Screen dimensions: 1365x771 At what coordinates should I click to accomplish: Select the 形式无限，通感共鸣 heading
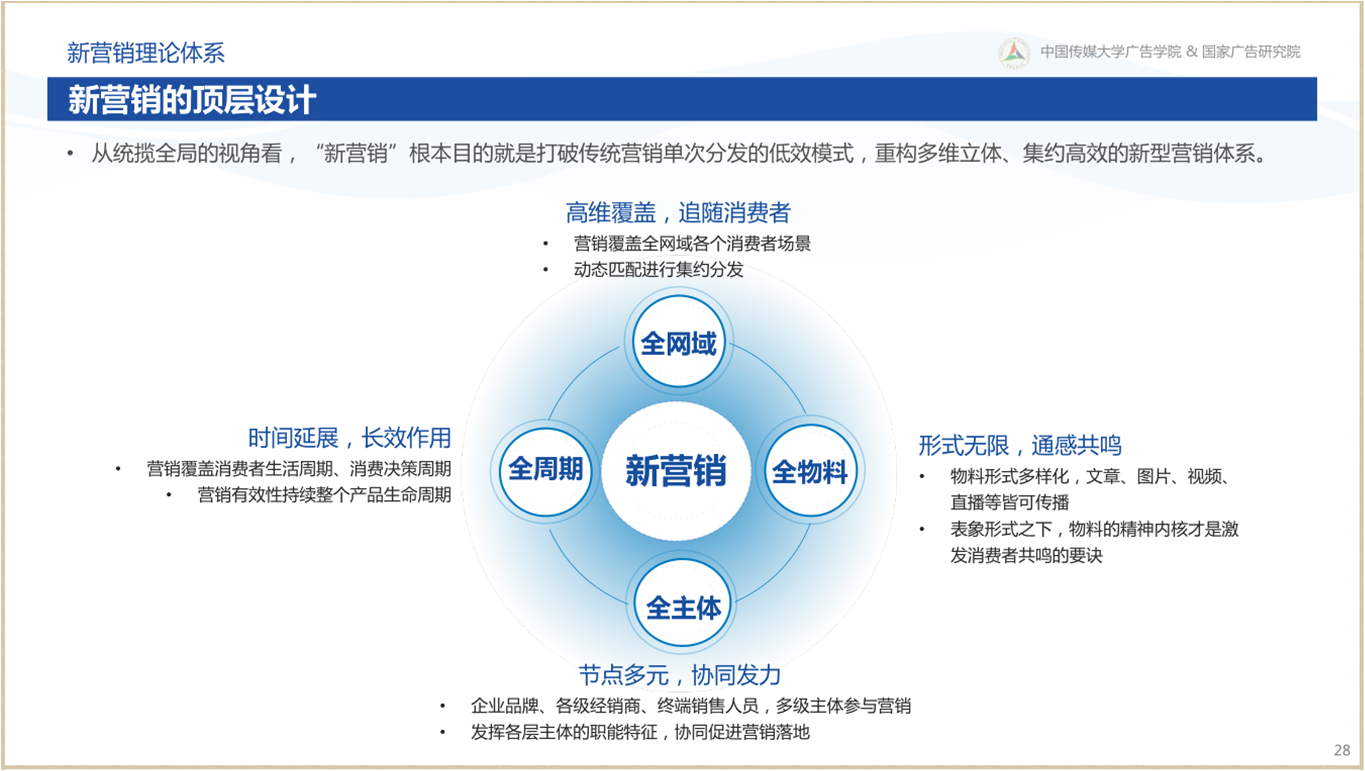point(1020,445)
